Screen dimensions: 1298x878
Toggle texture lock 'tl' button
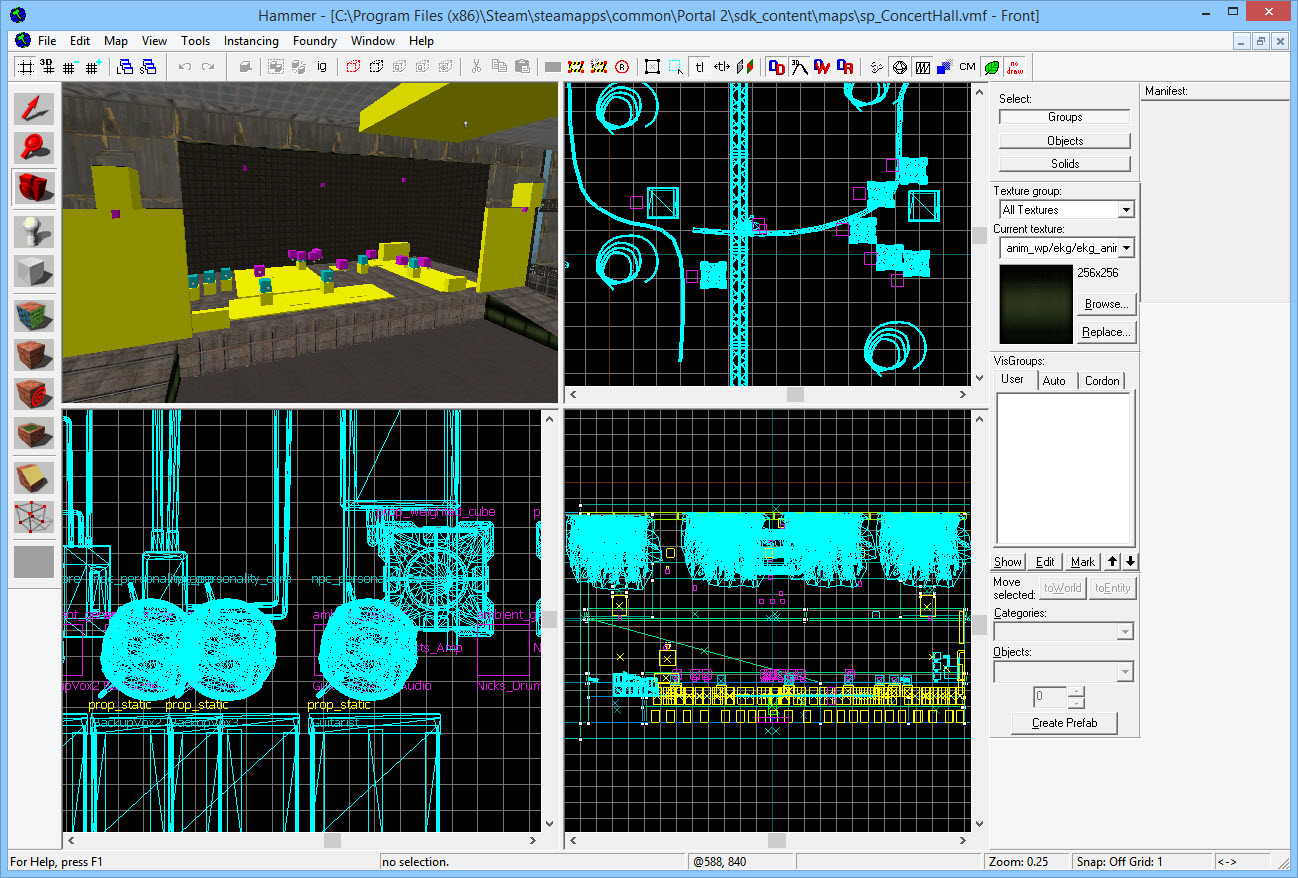[699, 67]
